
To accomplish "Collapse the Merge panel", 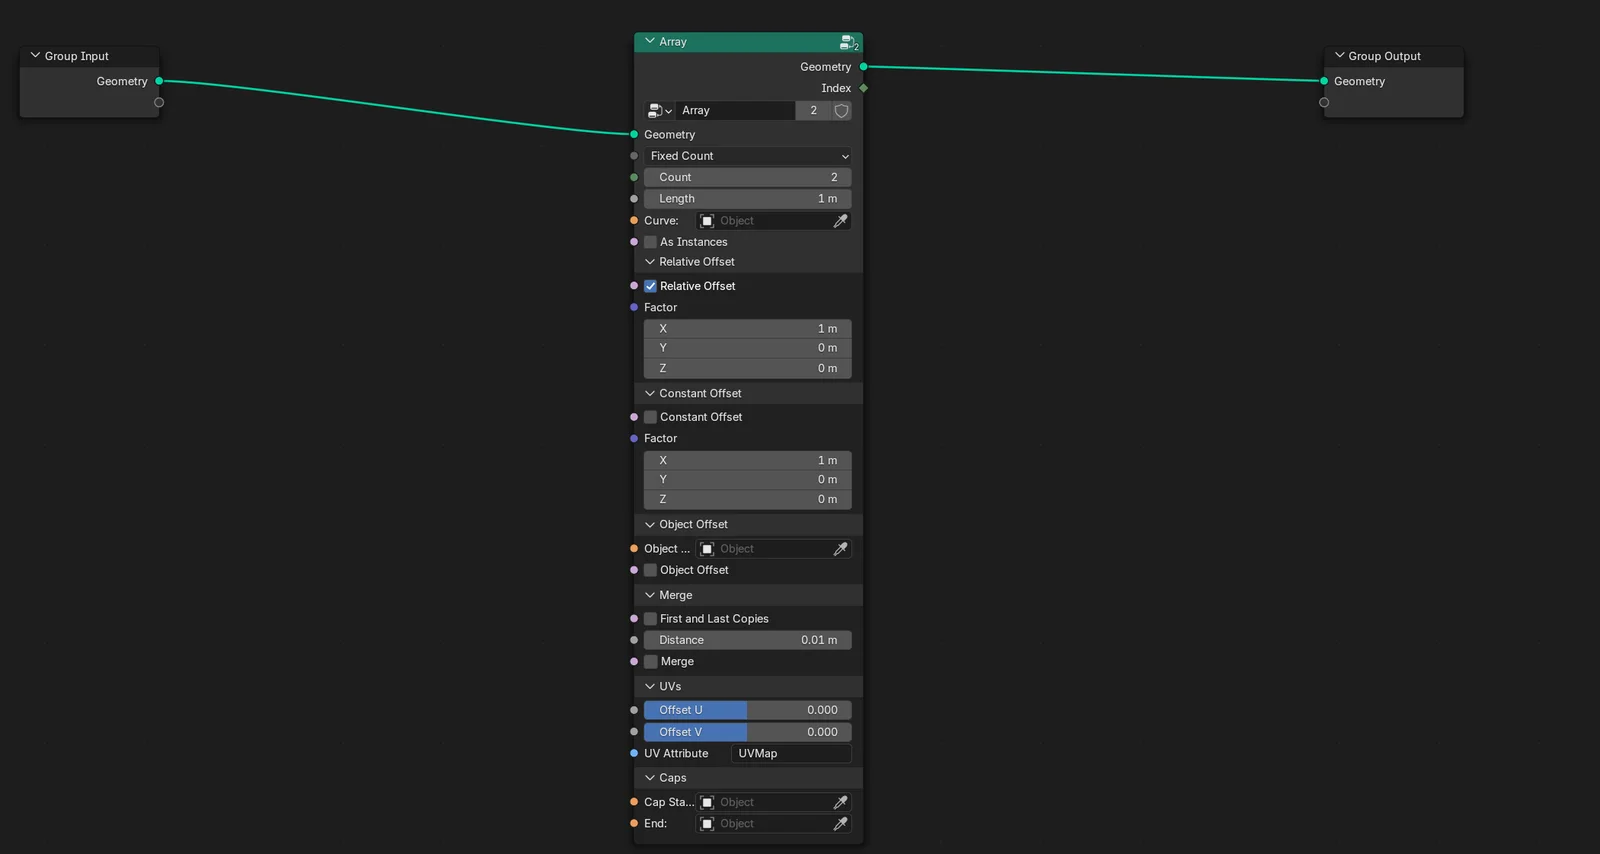I will pyautogui.click(x=650, y=595).
